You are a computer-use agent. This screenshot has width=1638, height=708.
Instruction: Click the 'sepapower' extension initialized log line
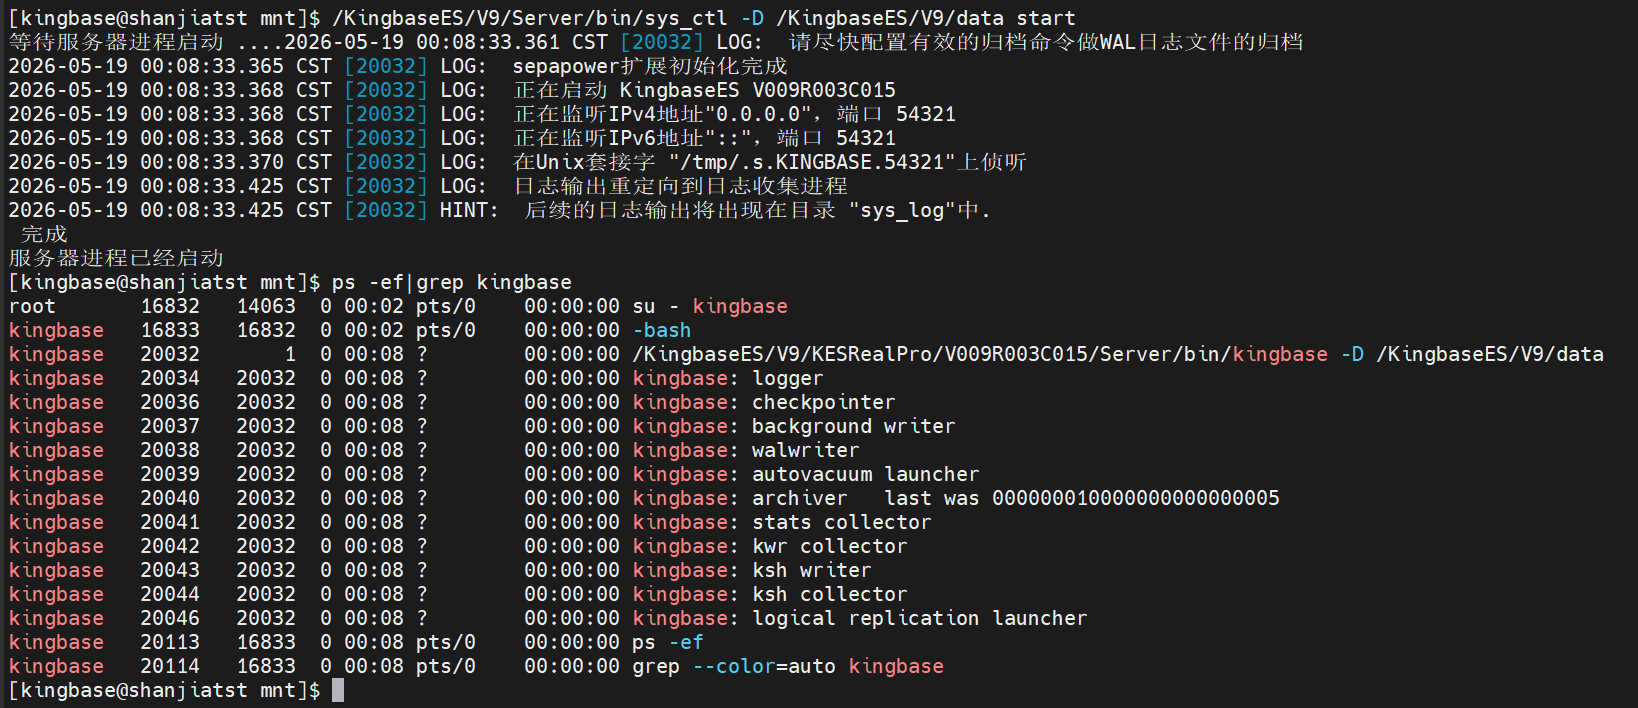point(398,66)
